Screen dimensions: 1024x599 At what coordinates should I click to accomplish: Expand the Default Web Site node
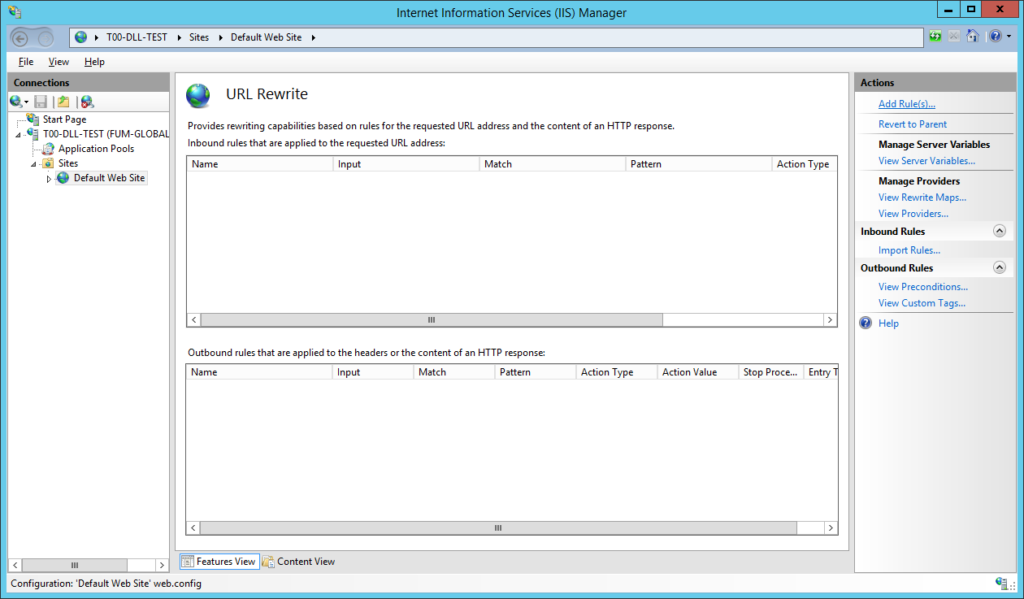click(48, 178)
